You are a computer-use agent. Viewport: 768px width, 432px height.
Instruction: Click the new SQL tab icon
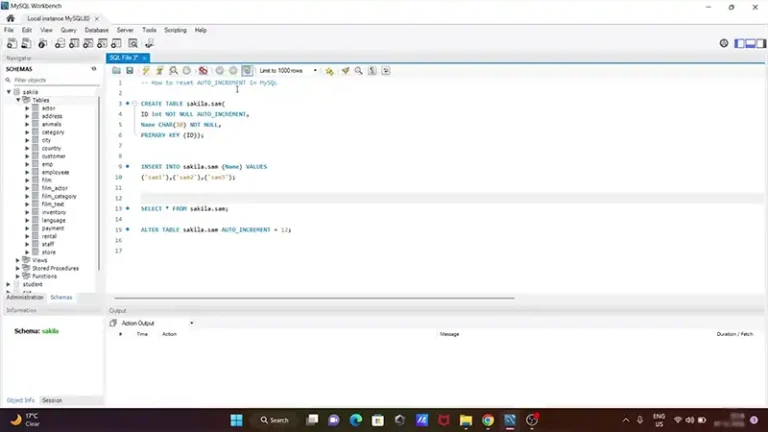[x=11, y=44]
